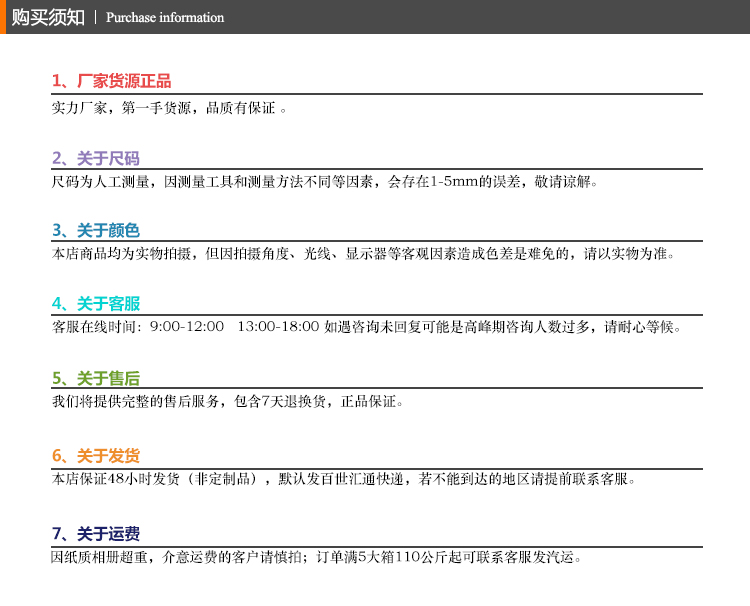This screenshot has height=606, width=750.
Task: Select heading 6、关于发货
Action: tap(96, 455)
